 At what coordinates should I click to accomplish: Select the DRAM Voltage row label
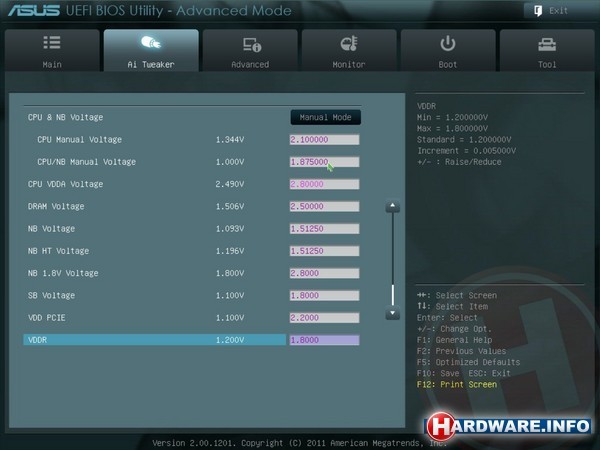pos(56,206)
